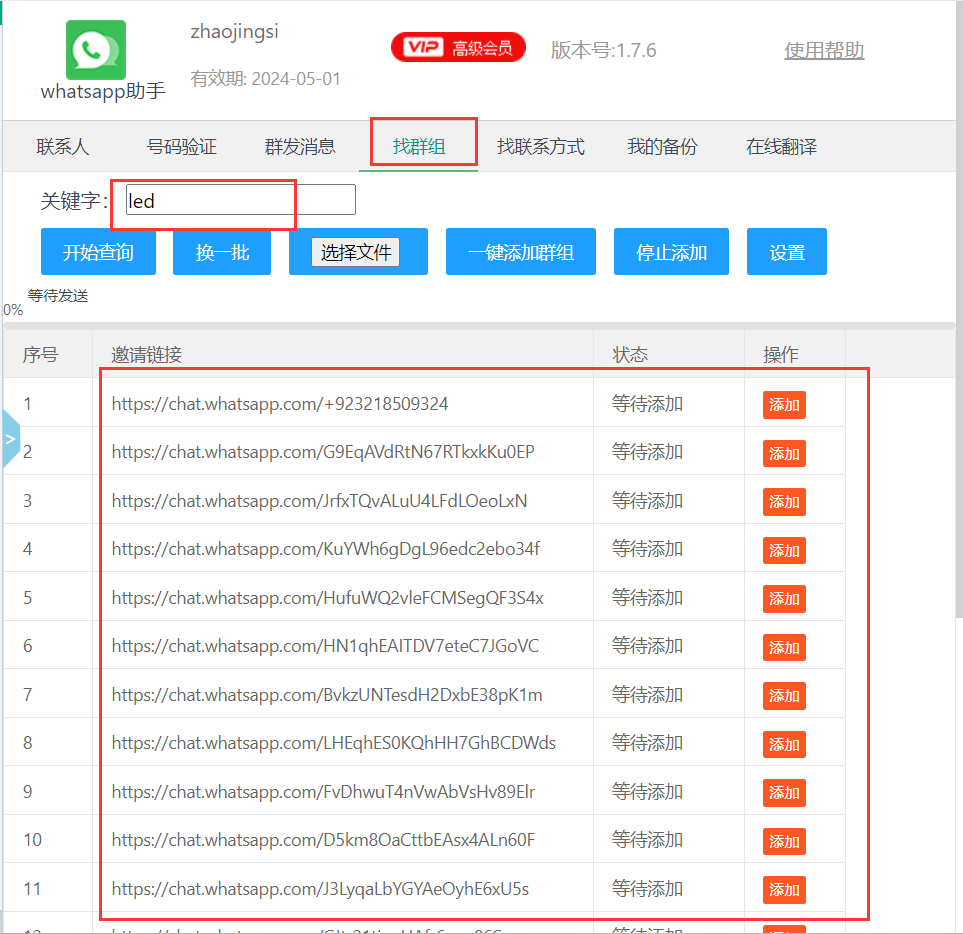This screenshot has width=963, height=934.
Task: Open the 在线翻译 tab
Action: coord(781,147)
